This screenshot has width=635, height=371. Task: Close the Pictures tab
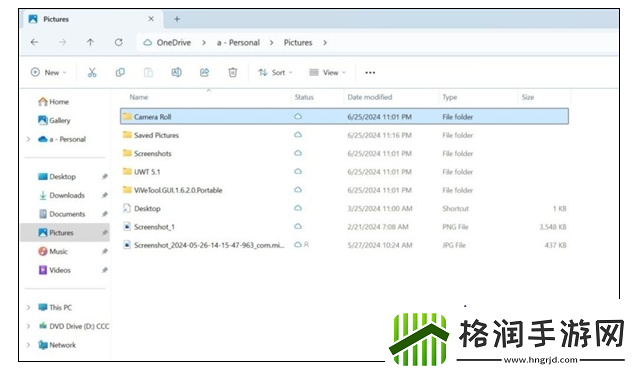pyautogui.click(x=151, y=19)
